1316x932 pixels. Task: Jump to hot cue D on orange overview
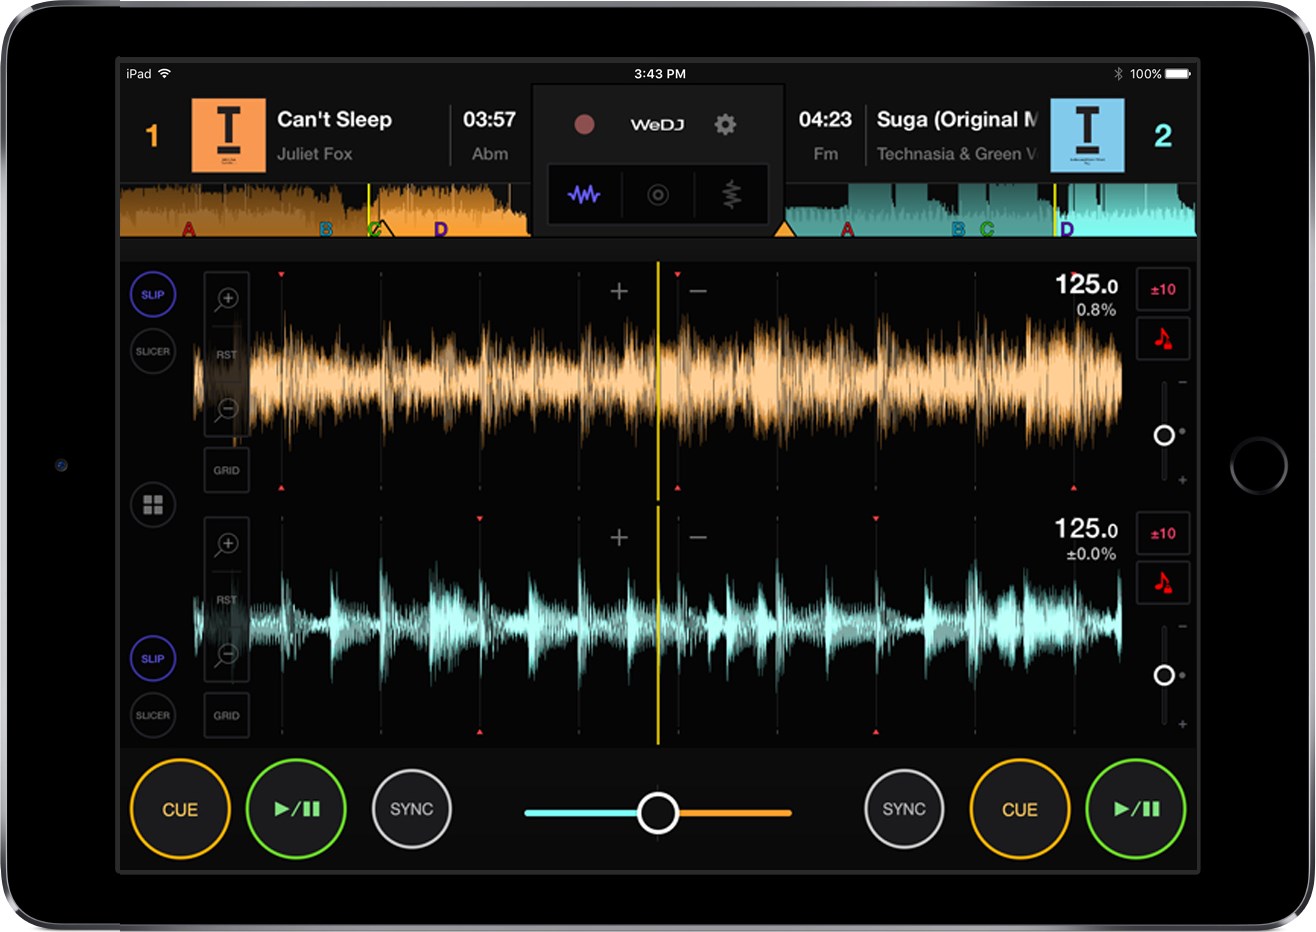441,229
